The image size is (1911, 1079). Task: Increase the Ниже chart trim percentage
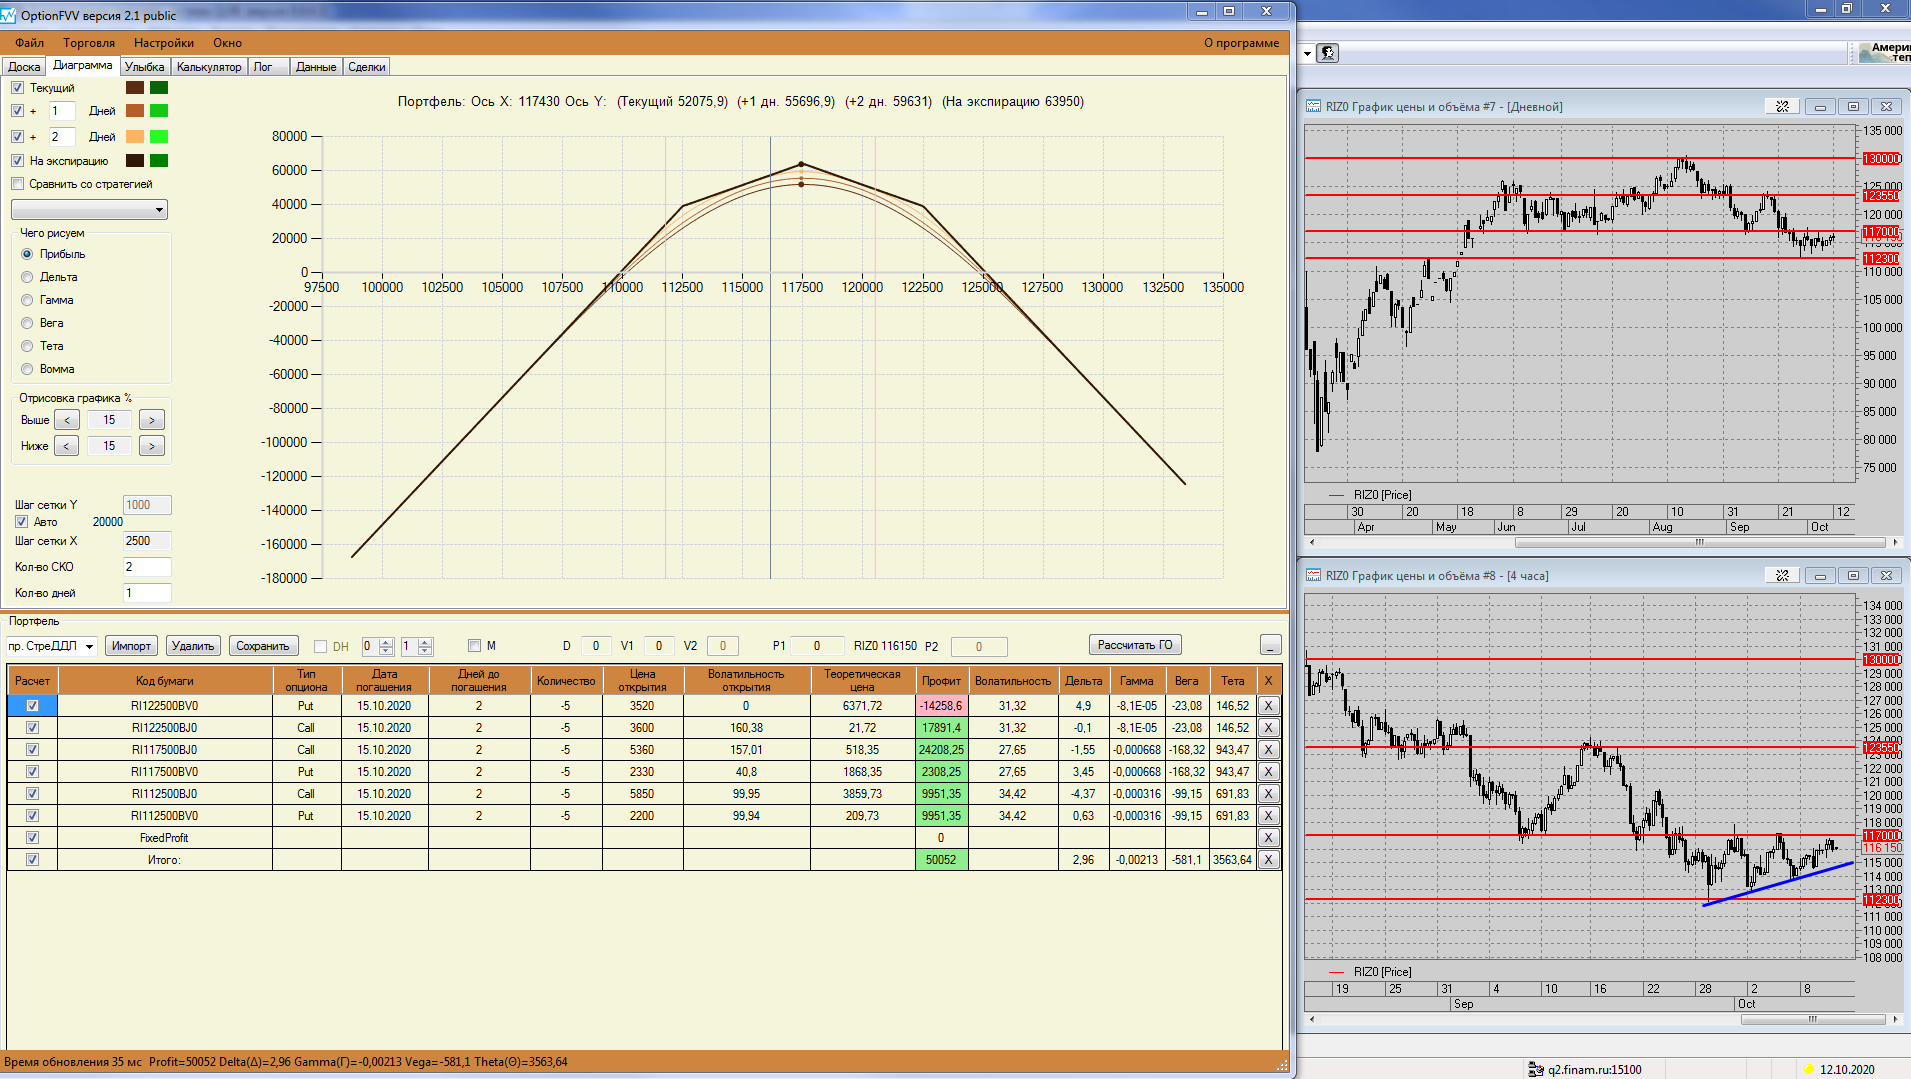(x=152, y=446)
